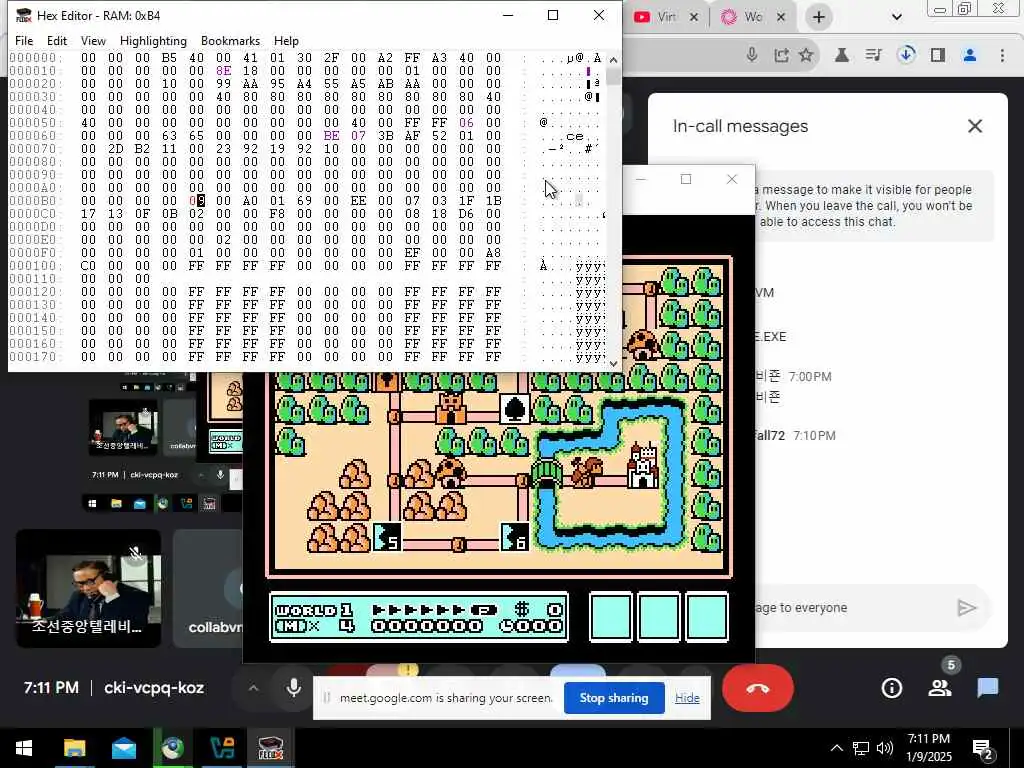Open the browser profile avatar
Image resolution: width=1024 pixels, height=768 pixels.
pos(970,55)
